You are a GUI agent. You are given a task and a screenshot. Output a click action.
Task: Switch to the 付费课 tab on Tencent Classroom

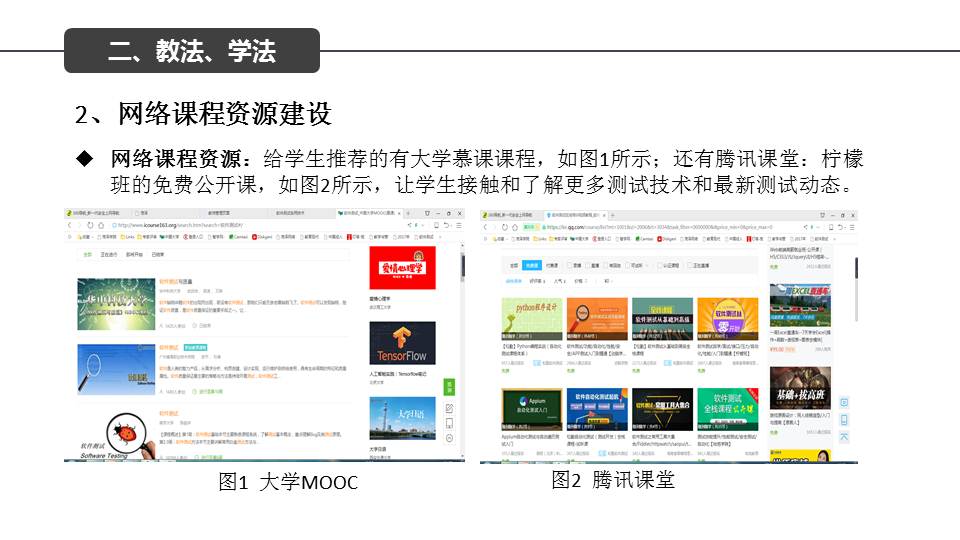point(553,265)
